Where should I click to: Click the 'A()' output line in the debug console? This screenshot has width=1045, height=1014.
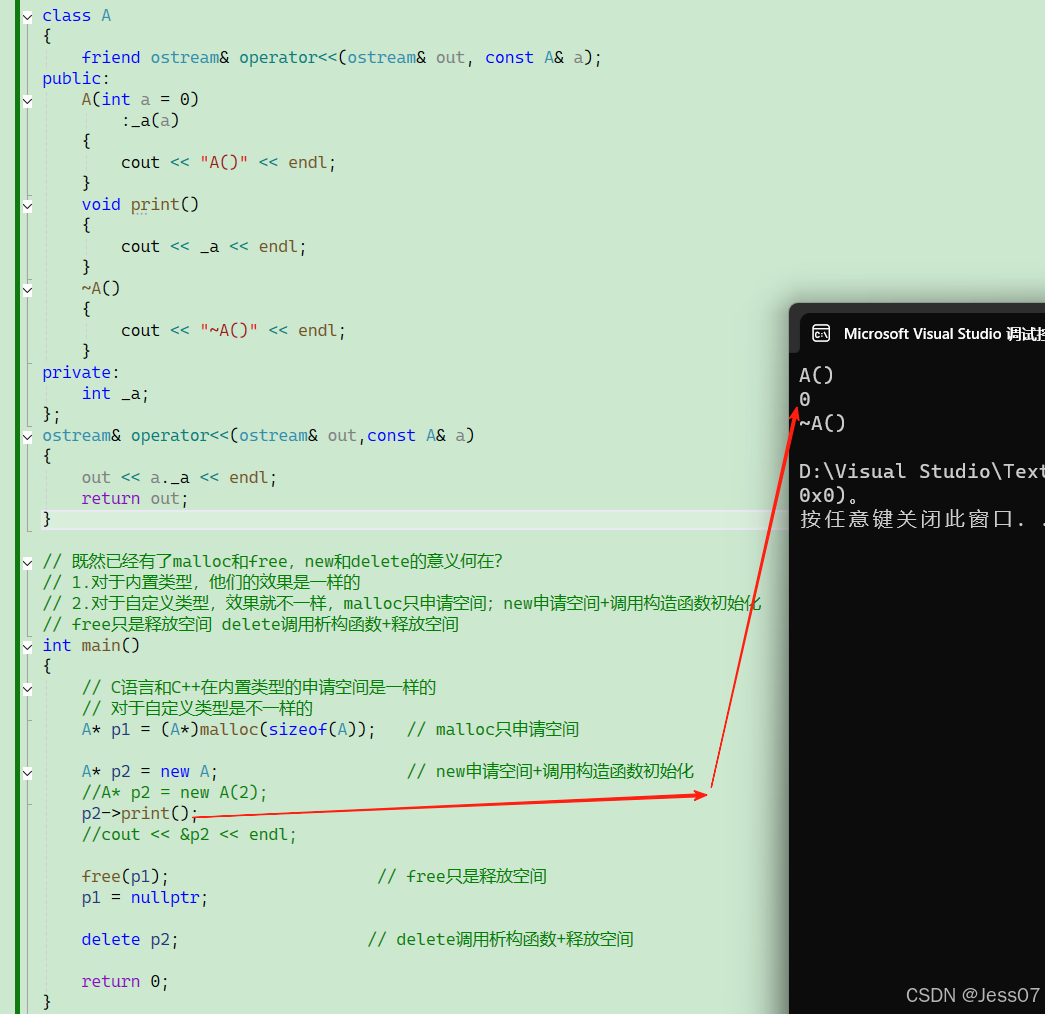coord(816,375)
